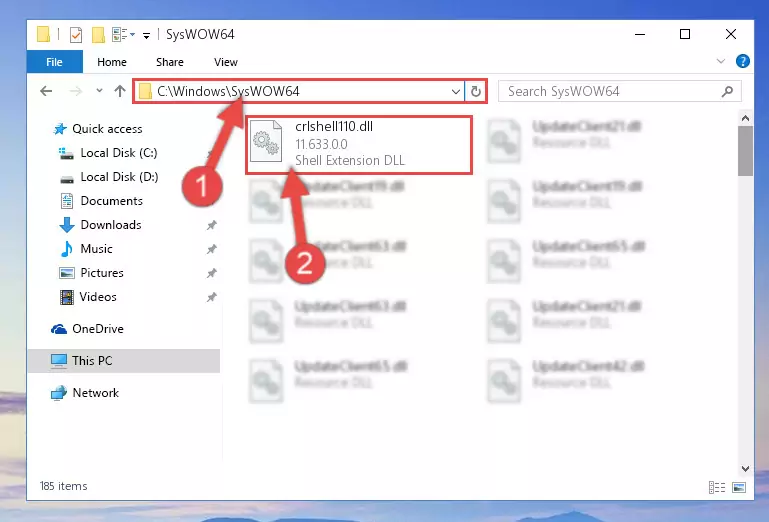Viewport: 769px width, 522px height.
Task: Maximize the SysWOW64 window
Action: (x=685, y=34)
